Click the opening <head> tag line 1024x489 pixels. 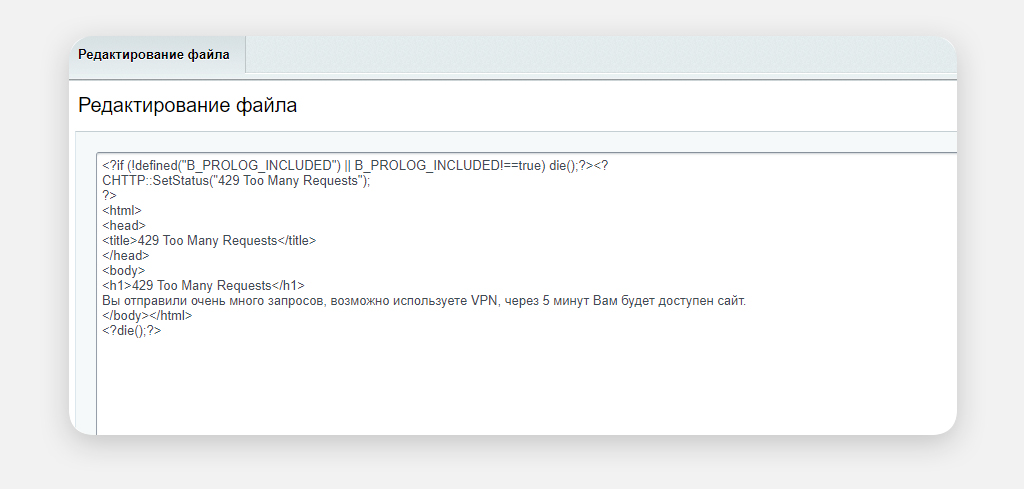123,226
